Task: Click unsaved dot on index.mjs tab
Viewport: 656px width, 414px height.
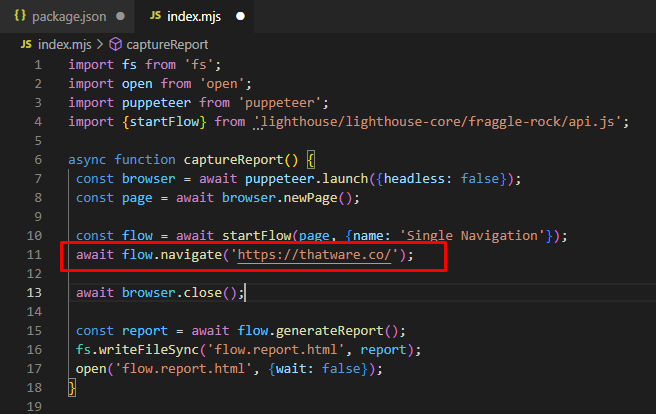Action: tap(240, 16)
